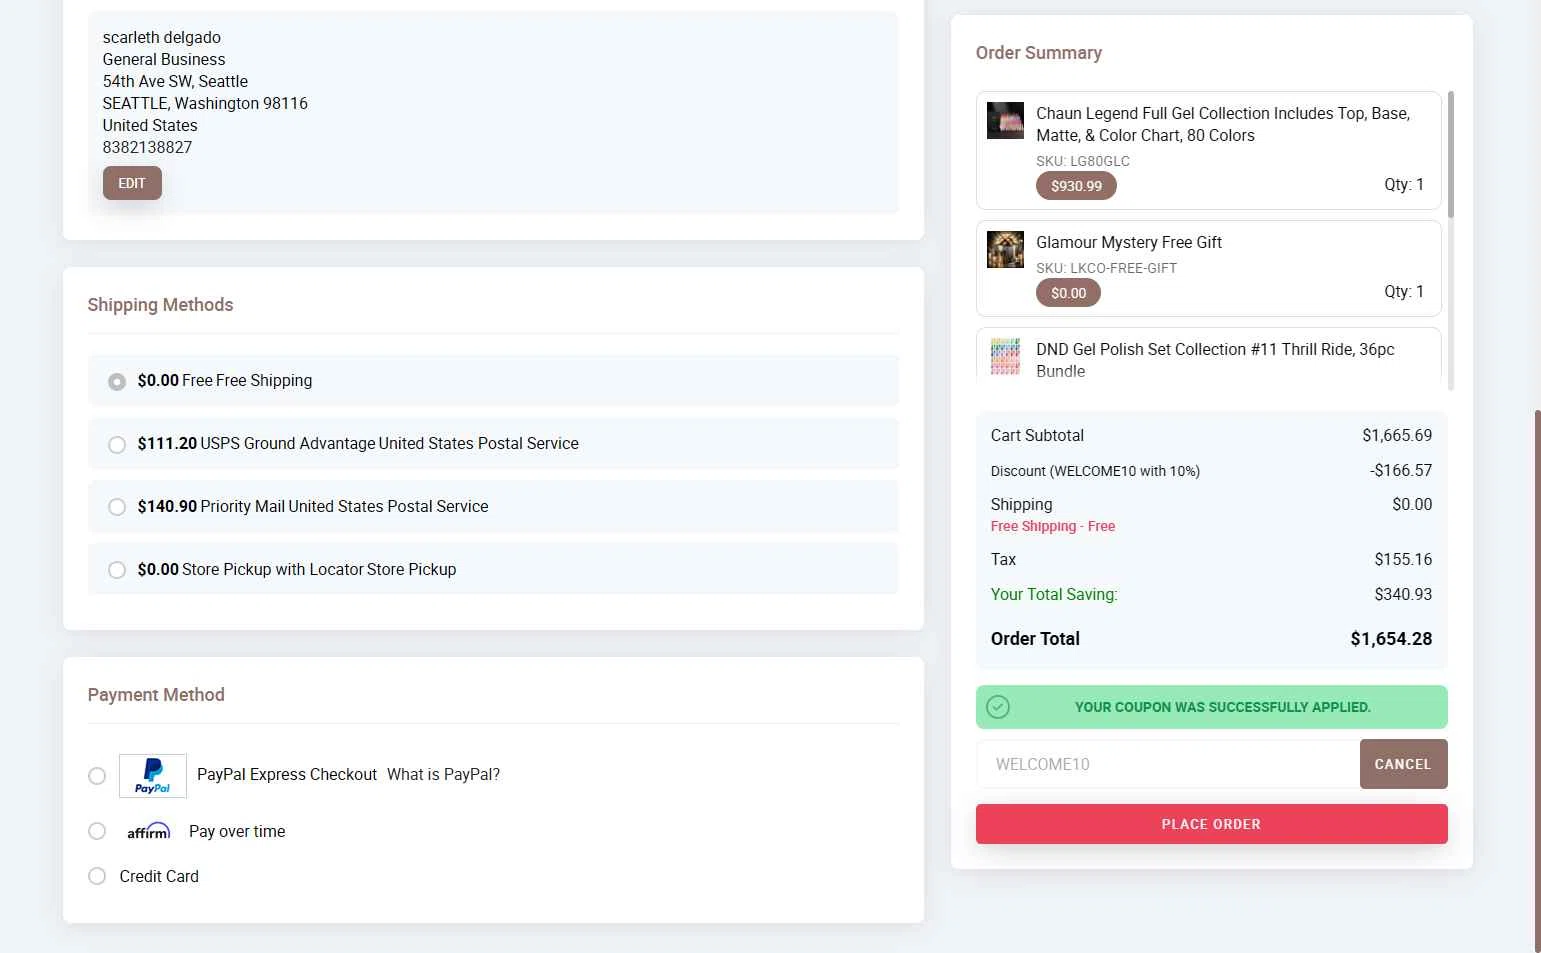
Task: Open the What is PayPal? link
Action: coord(443,774)
